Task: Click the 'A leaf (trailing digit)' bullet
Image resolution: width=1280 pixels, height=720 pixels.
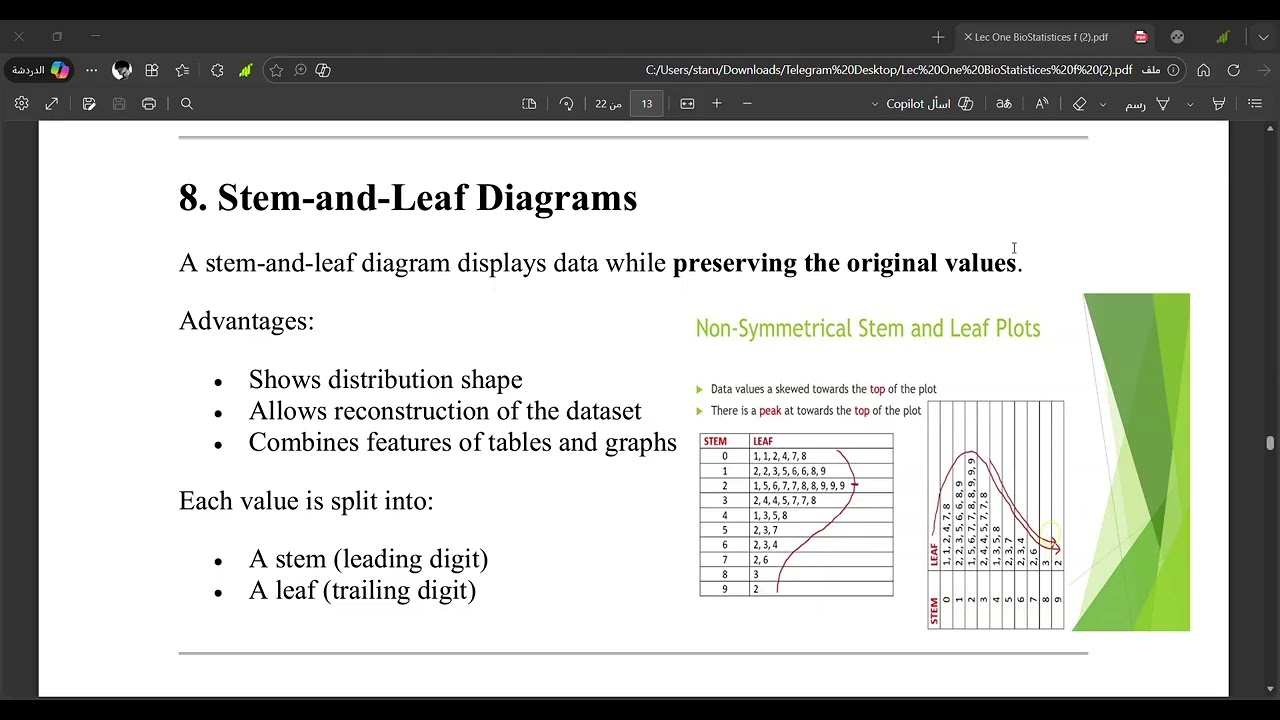Action: point(362,590)
